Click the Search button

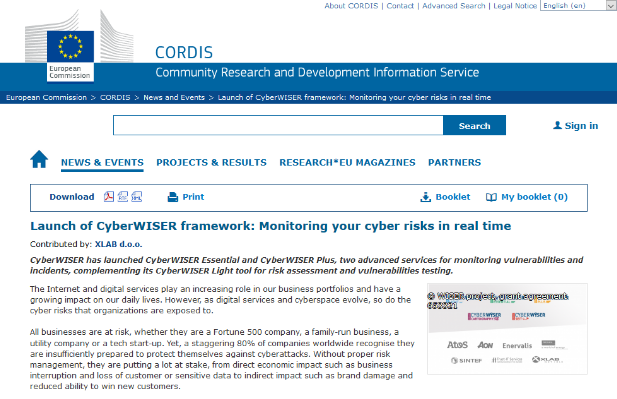[475, 125]
